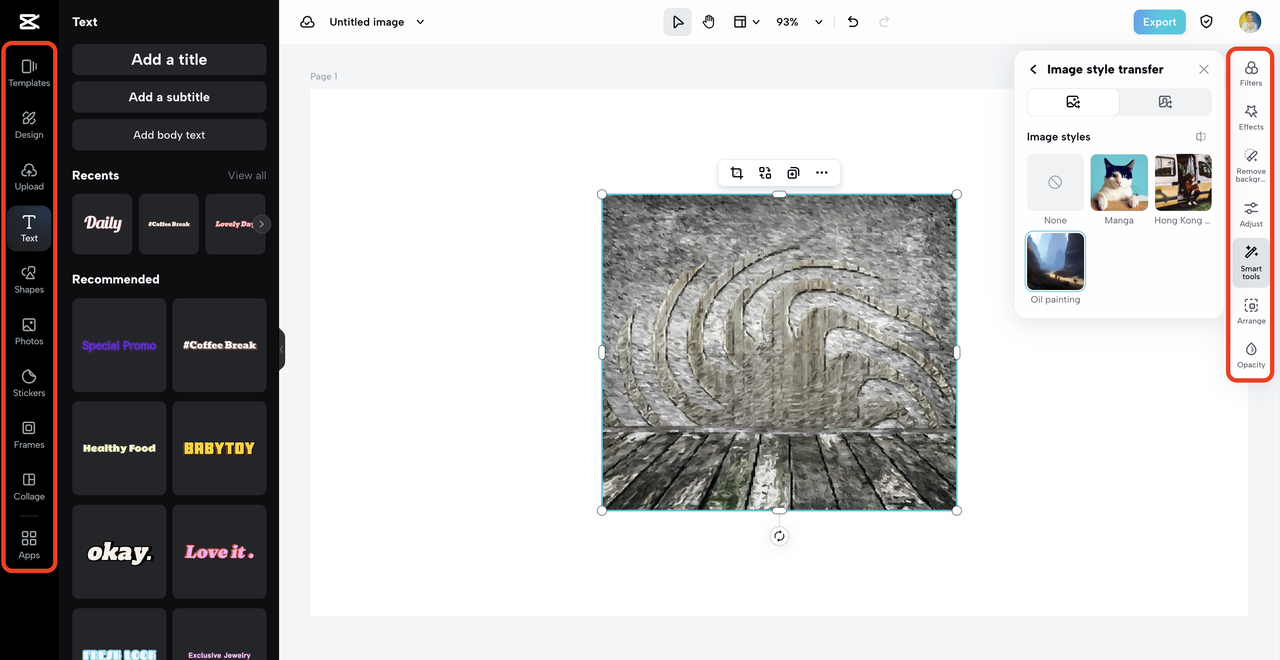Crop the selected image
The width and height of the screenshot is (1280, 660).
(737, 173)
